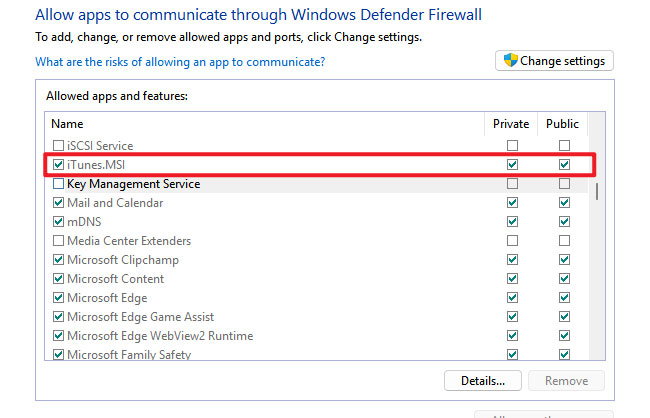Screen dimensions: 650x418
Task: Uncheck Public for iTunes.MSI
Action: (564, 165)
